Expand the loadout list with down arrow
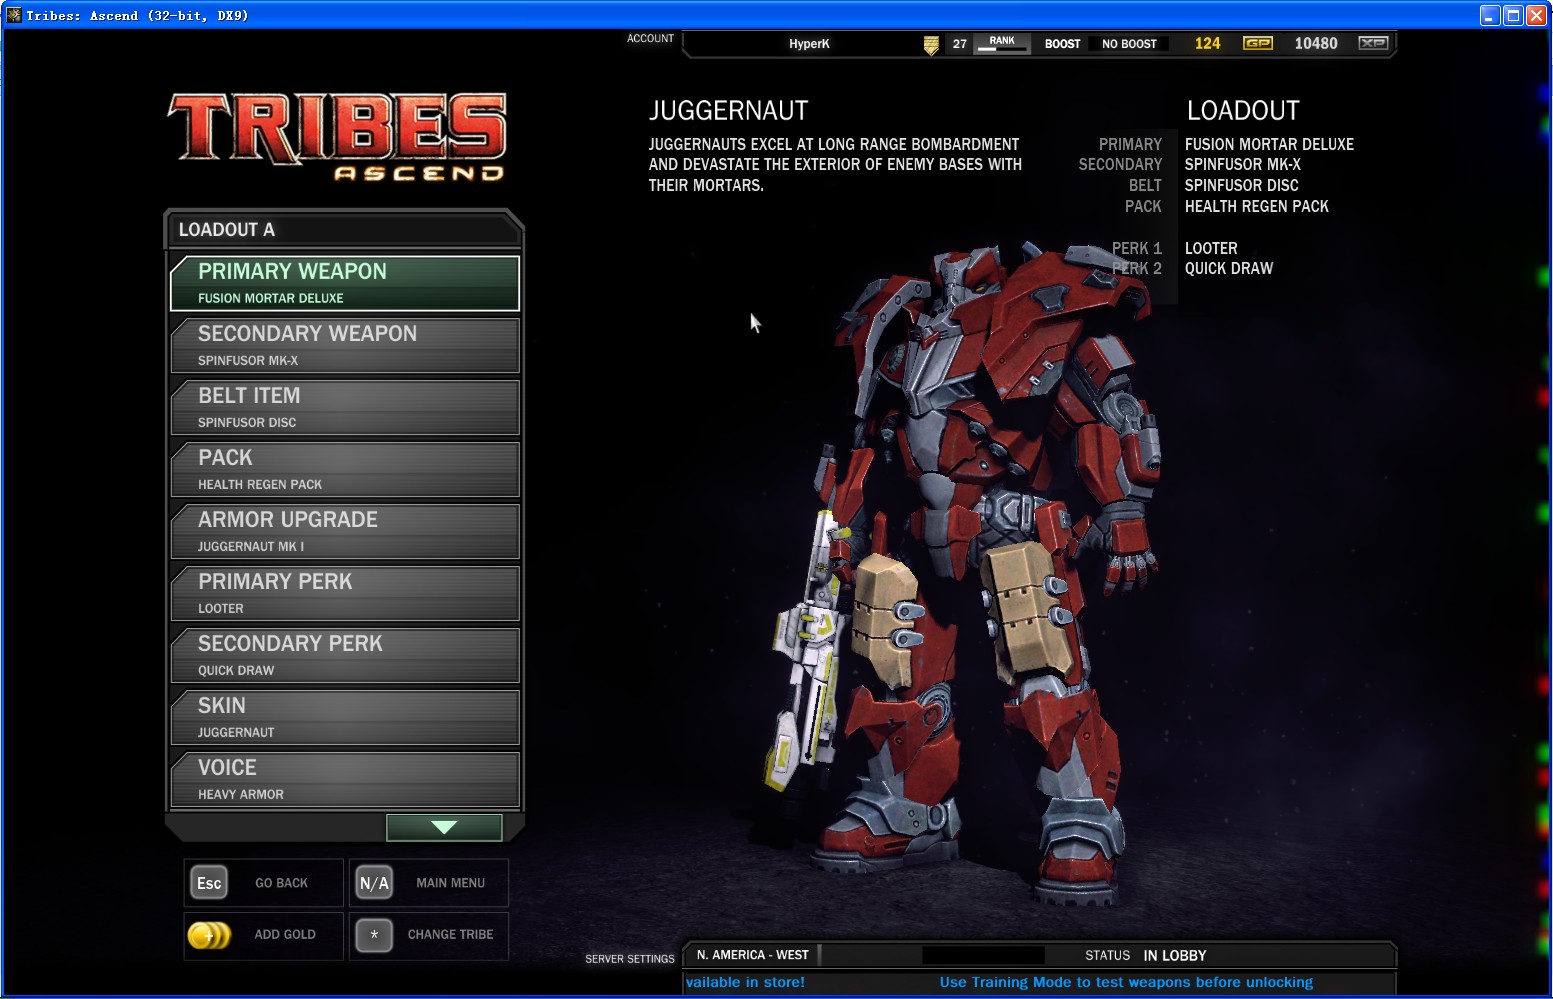The image size is (1553, 999). point(444,827)
